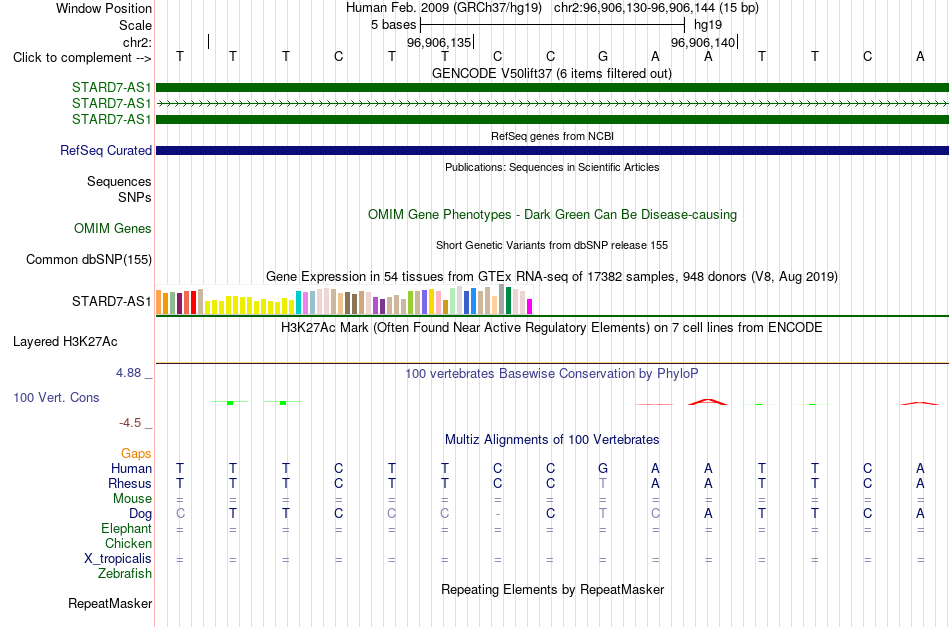Click the Dog species label

[x=140, y=514]
